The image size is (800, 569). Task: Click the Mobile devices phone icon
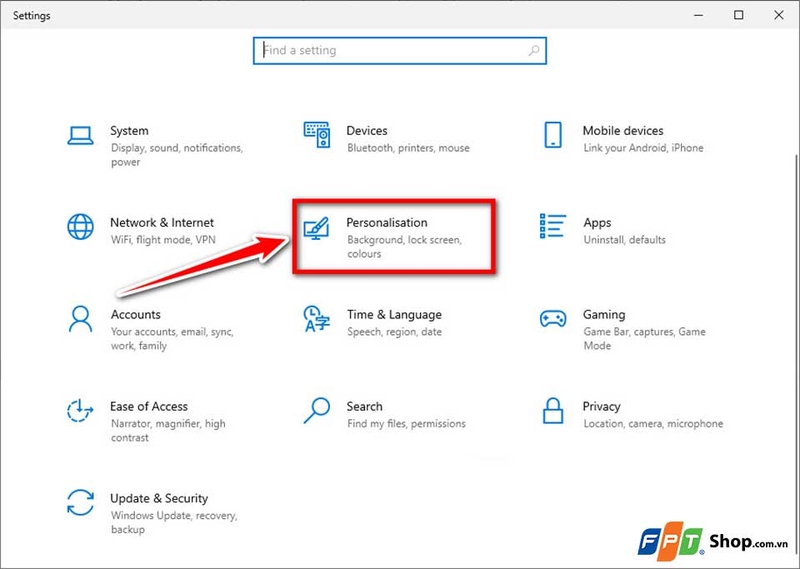[553, 135]
